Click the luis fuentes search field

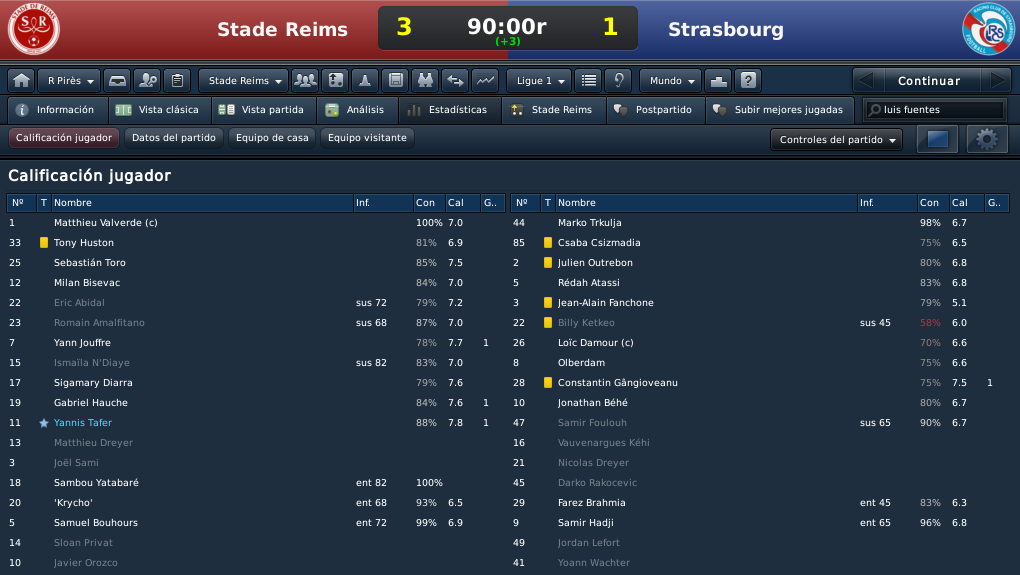click(935, 110)
